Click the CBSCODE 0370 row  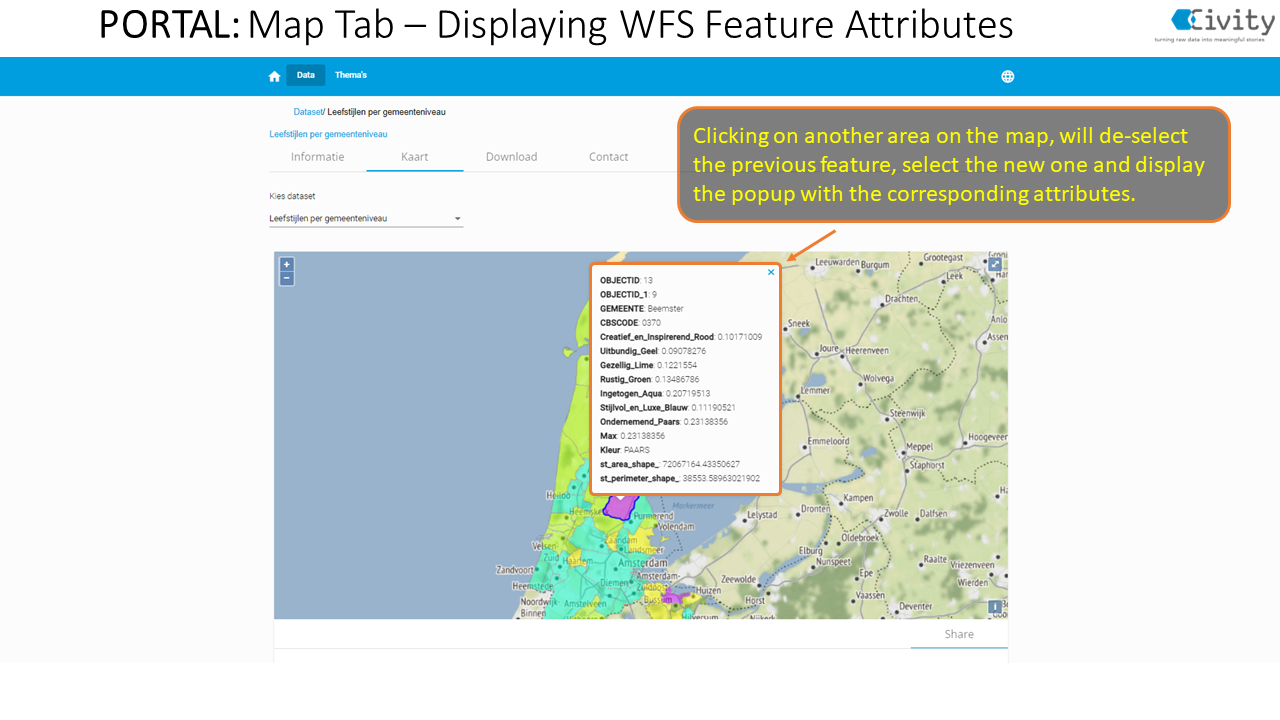pos(630,323)
